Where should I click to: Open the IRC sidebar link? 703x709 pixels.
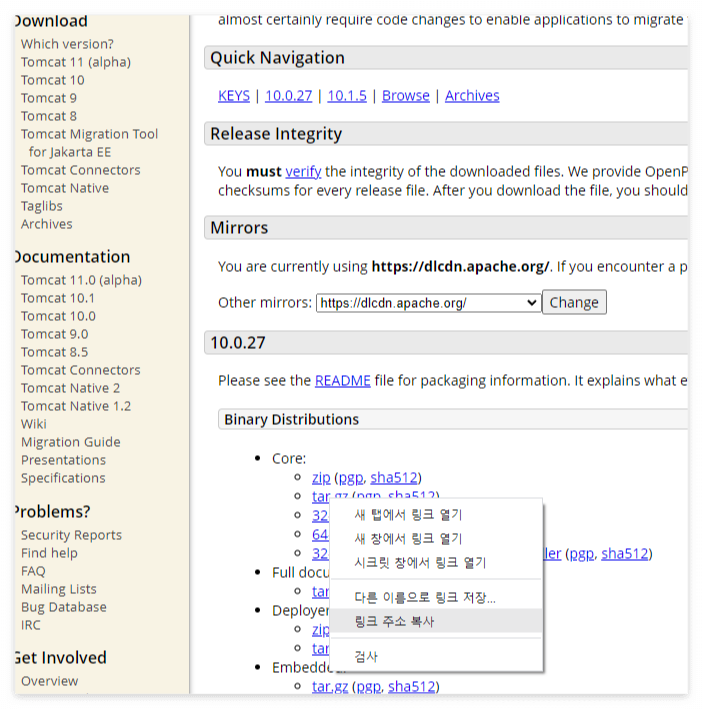(31, 625)
